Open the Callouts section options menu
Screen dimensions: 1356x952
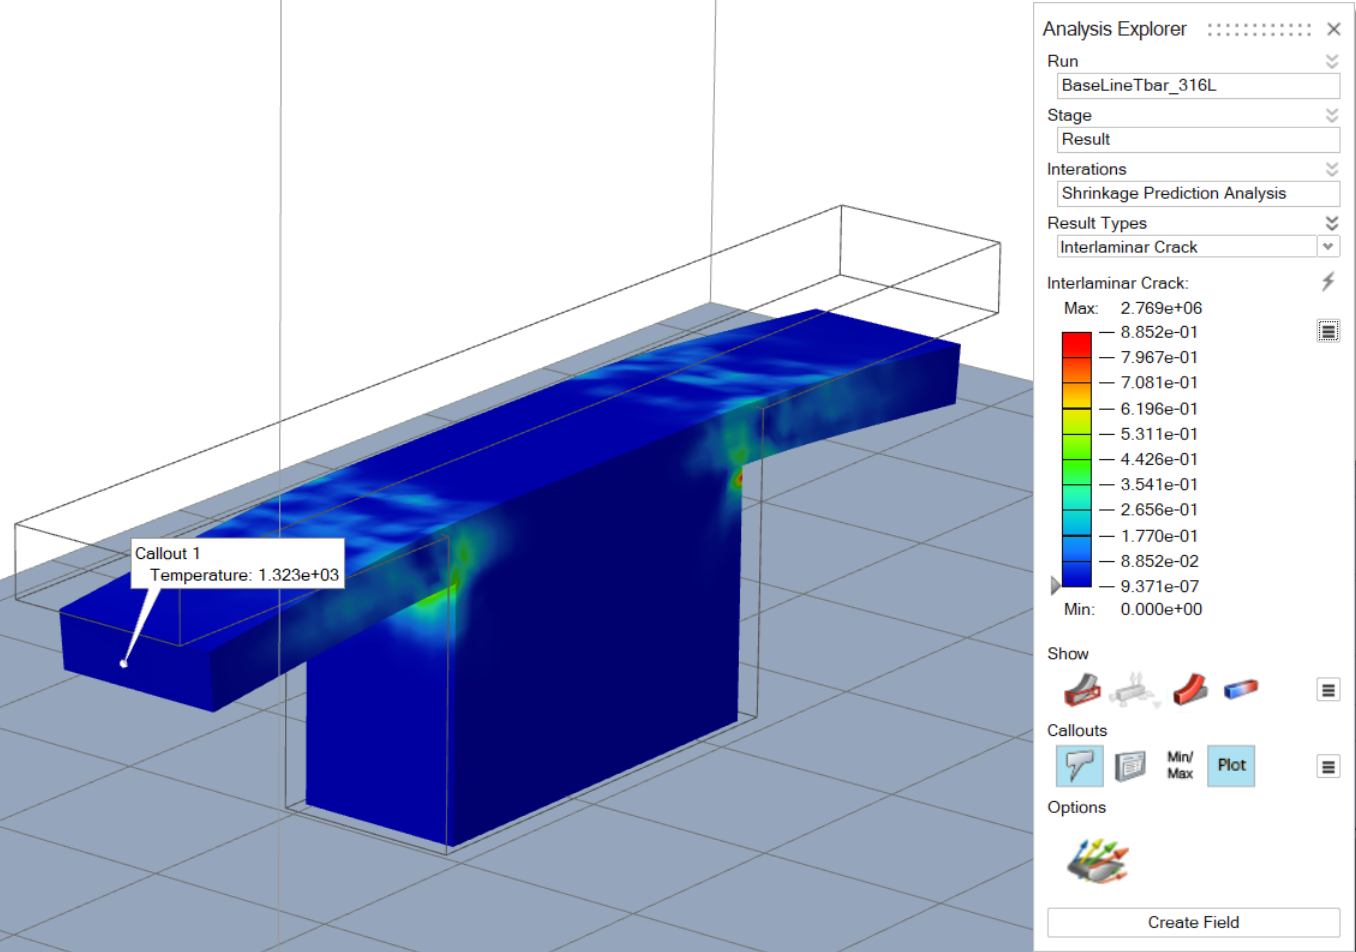click(x=1328, y=767)
